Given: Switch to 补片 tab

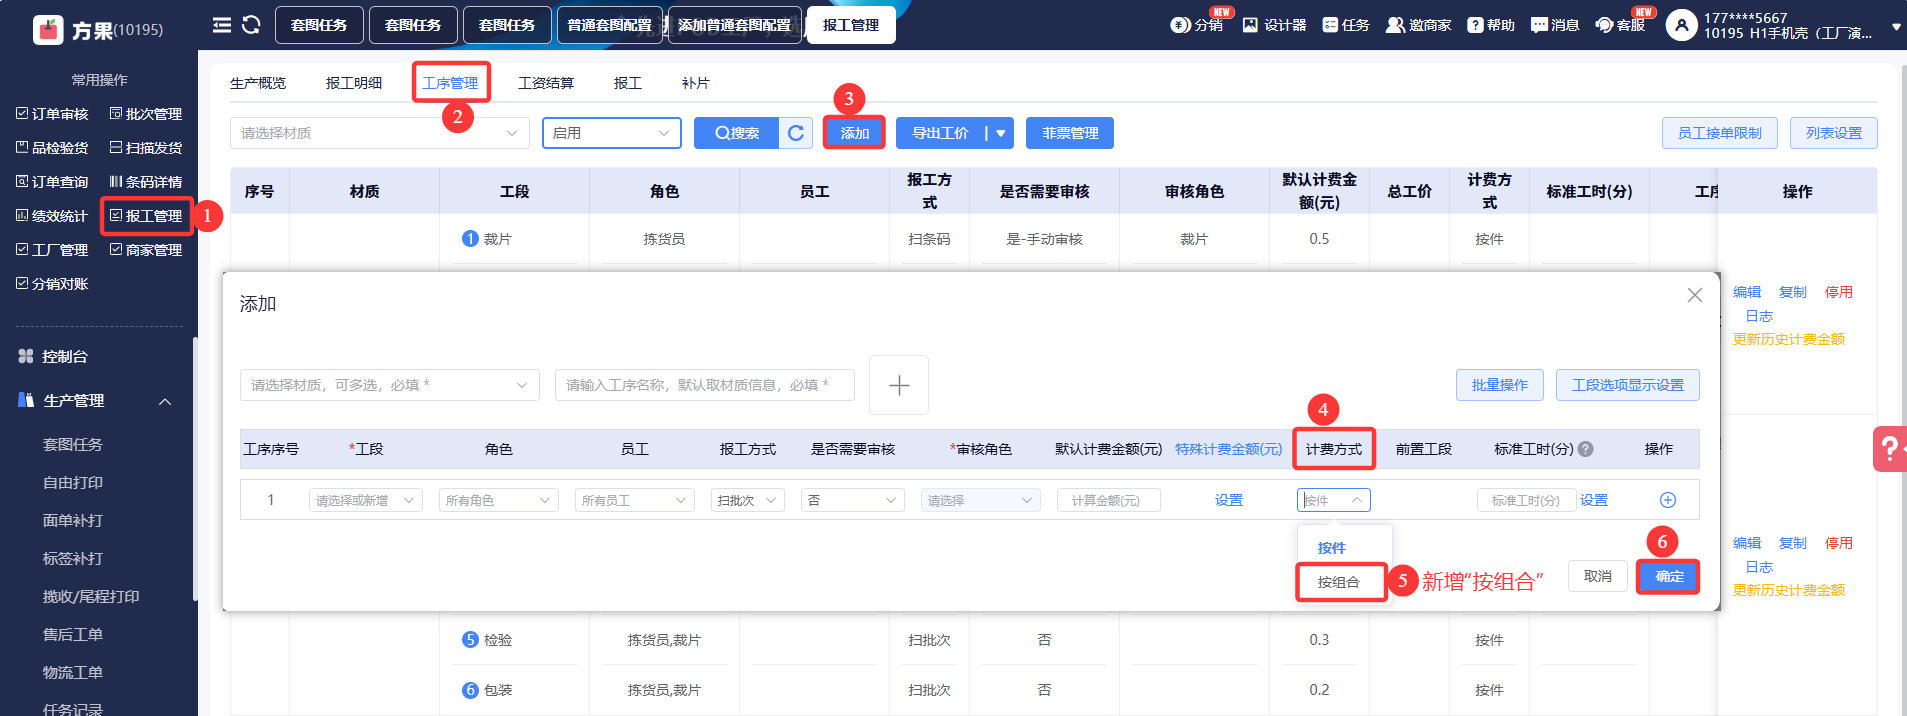Looking at the screenshot, I should tap(695, 83).
